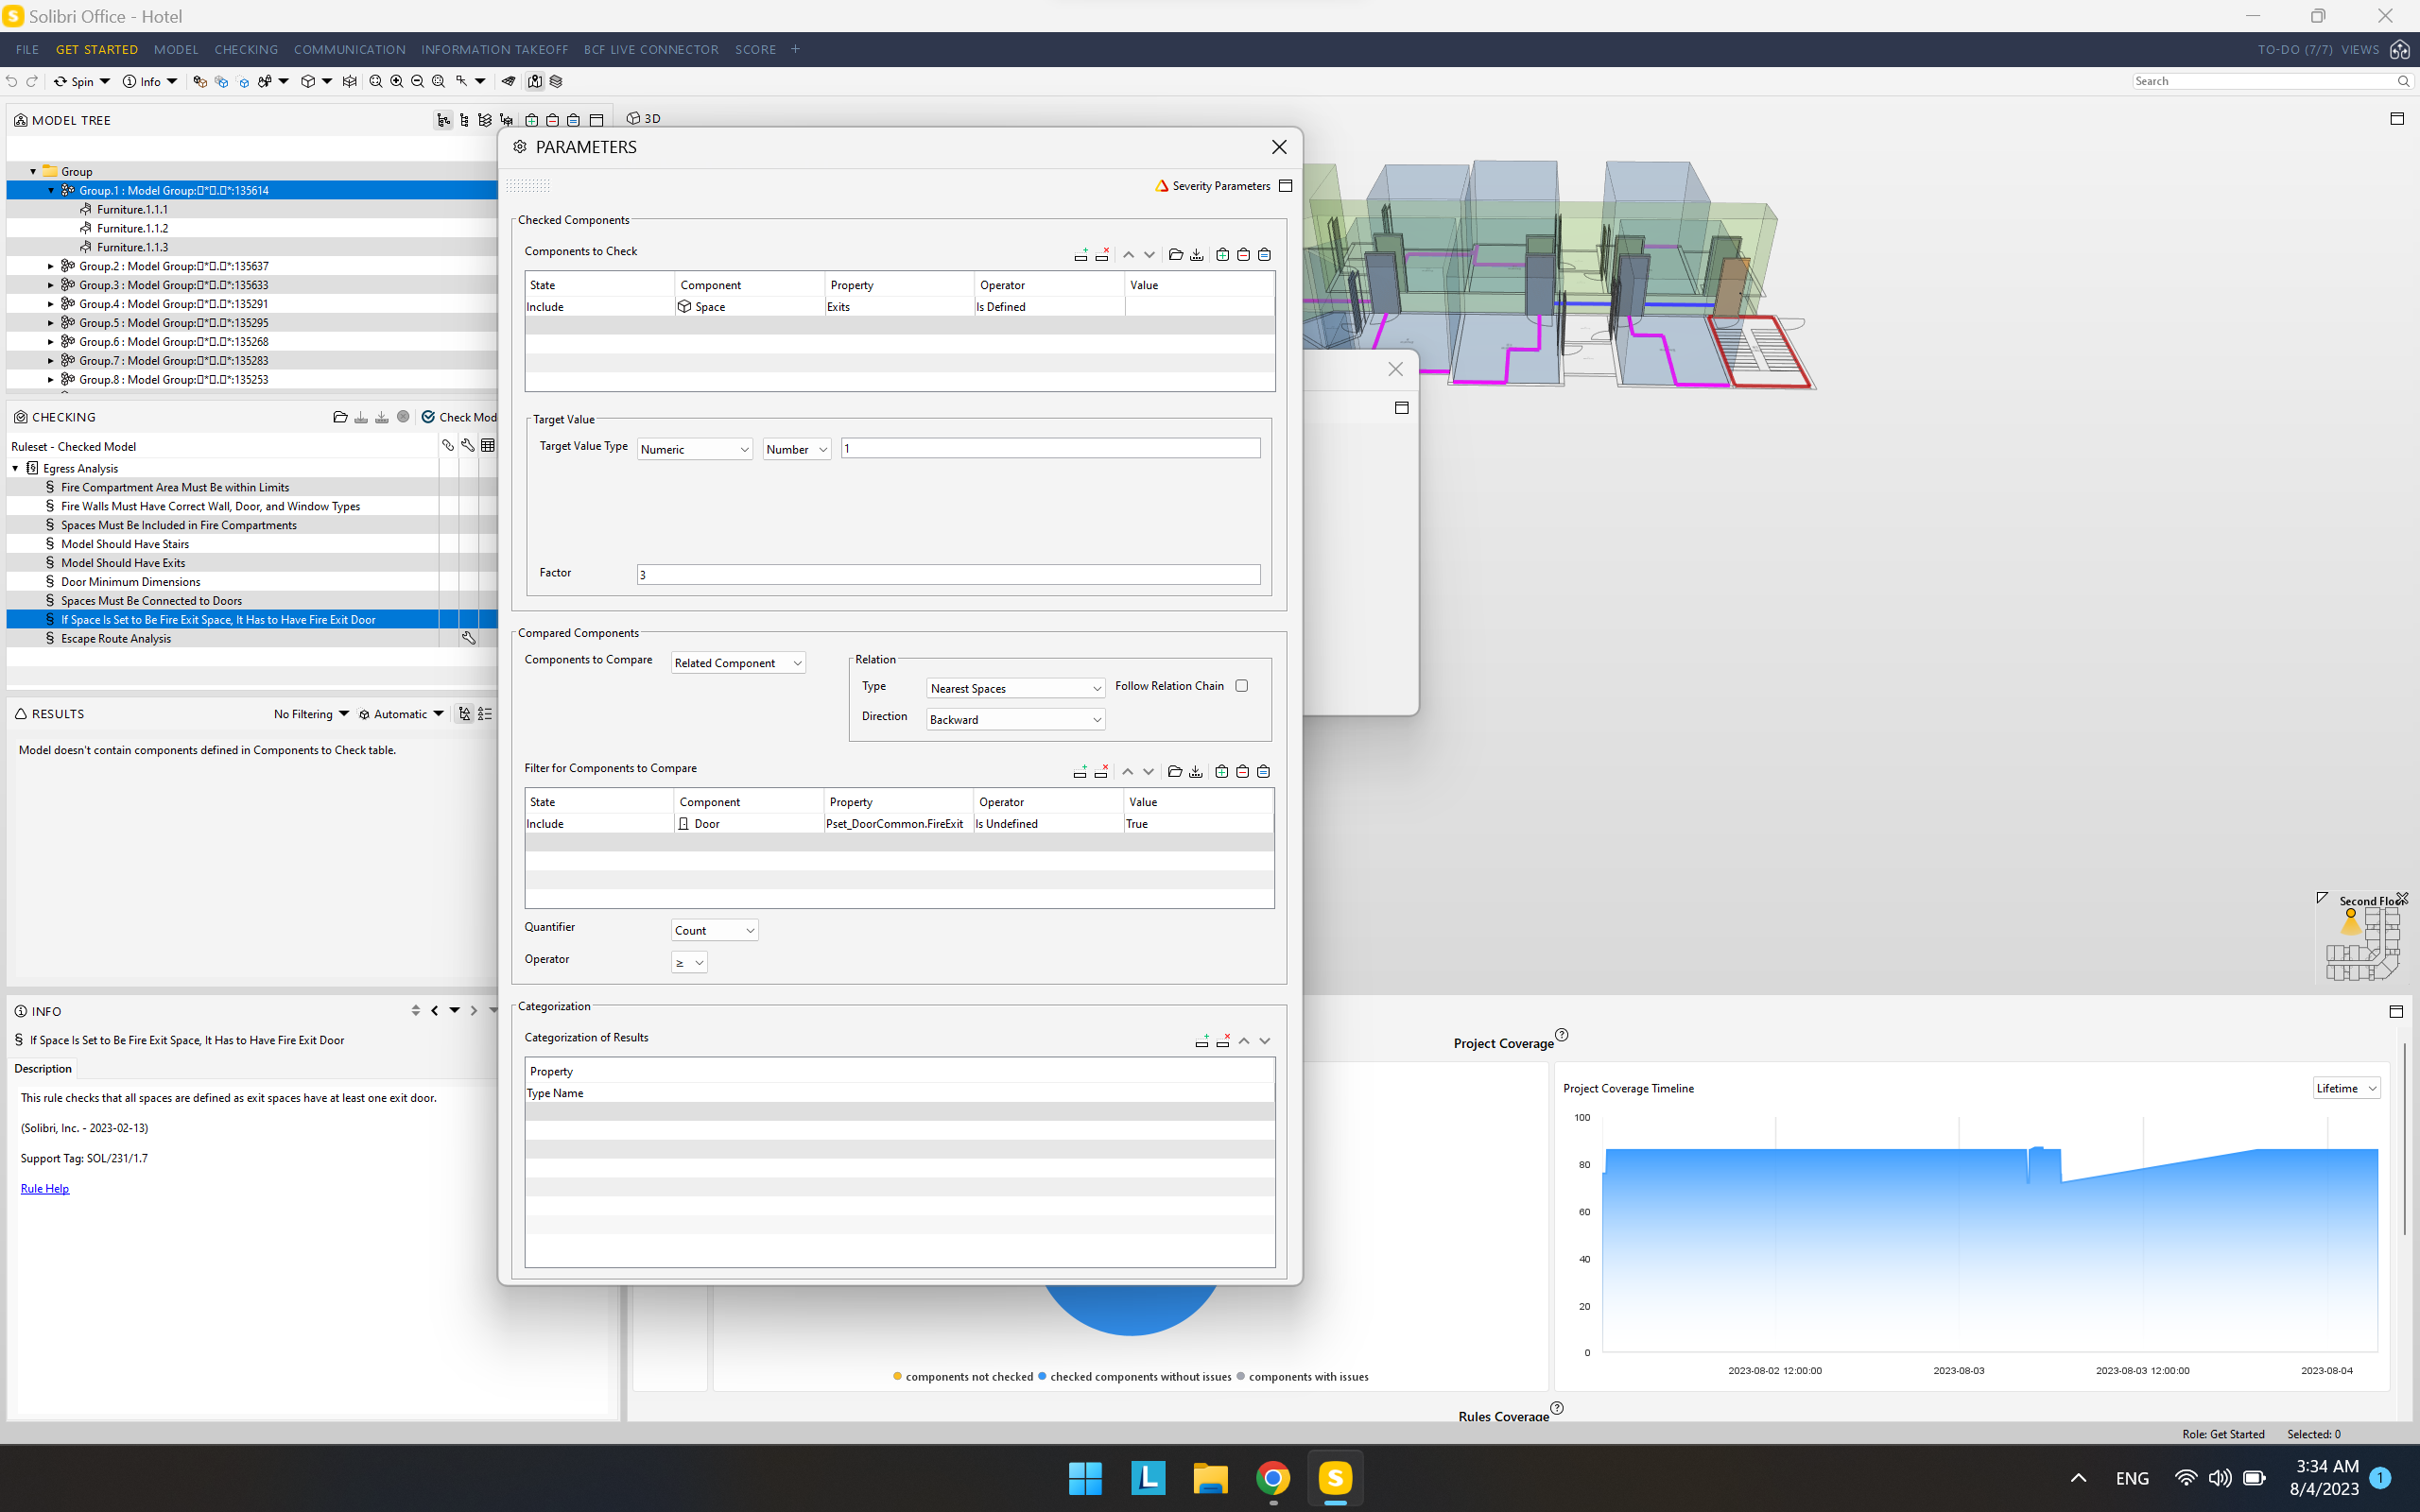Open the Direction Backward dropdown
The image size is (2420, 1512).
[x=1016, y=719]
